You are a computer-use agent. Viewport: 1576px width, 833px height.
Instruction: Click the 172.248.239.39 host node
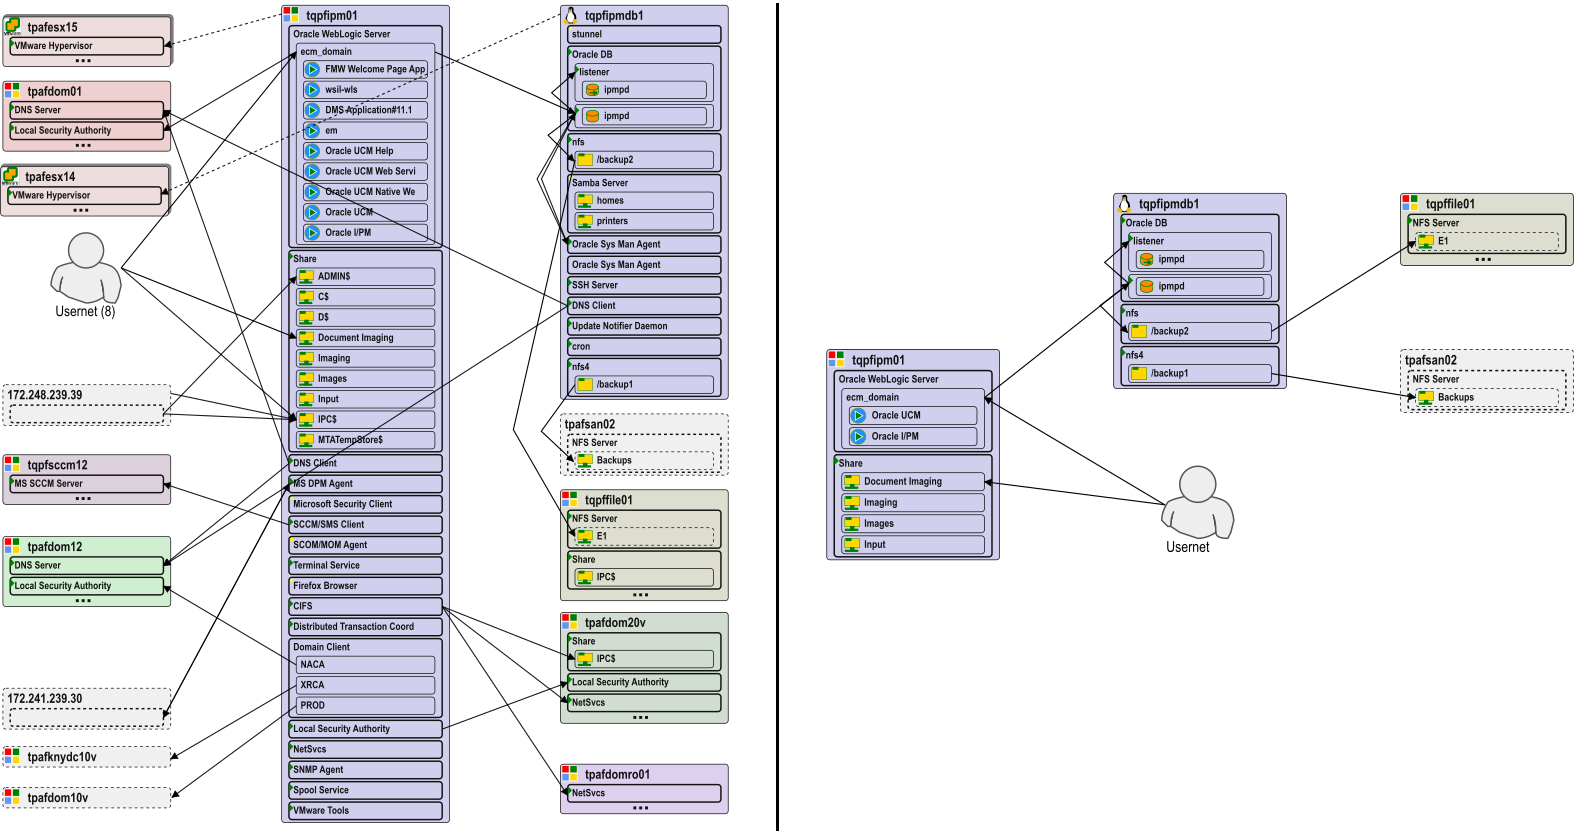point(87,405)
